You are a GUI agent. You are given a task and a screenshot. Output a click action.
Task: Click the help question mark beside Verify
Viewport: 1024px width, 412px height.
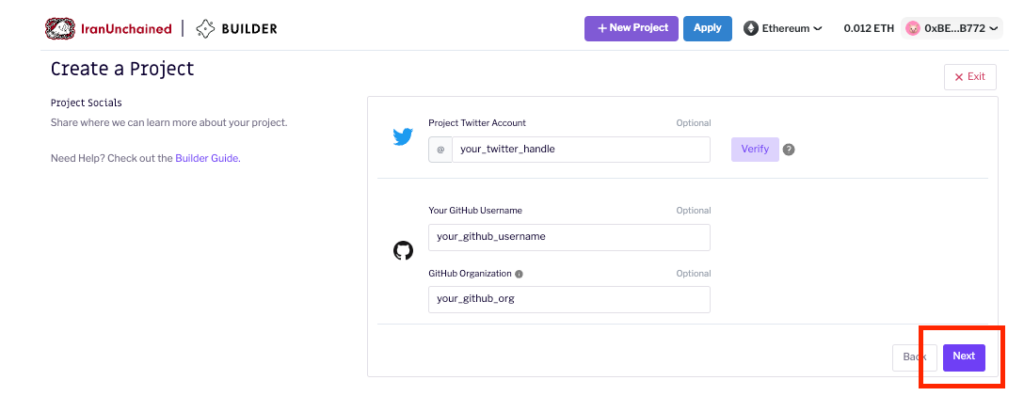[789, 150]
